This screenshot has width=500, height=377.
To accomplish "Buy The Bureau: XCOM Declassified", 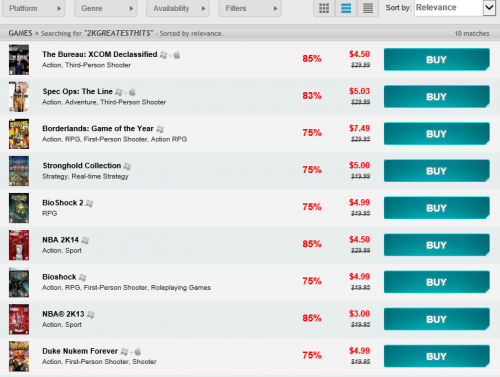I will point(437,60).
